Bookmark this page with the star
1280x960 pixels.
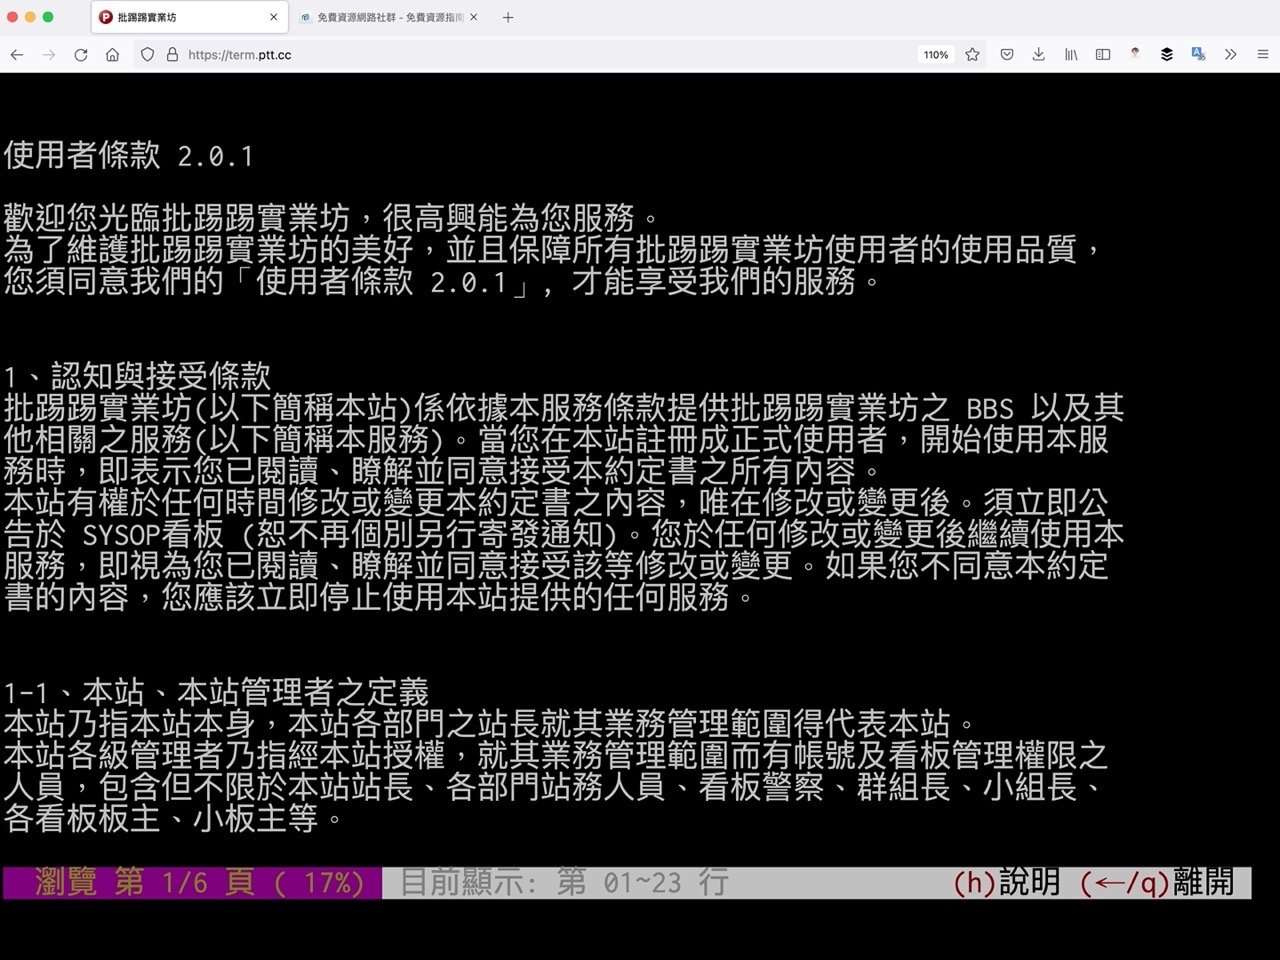[972, 55]
